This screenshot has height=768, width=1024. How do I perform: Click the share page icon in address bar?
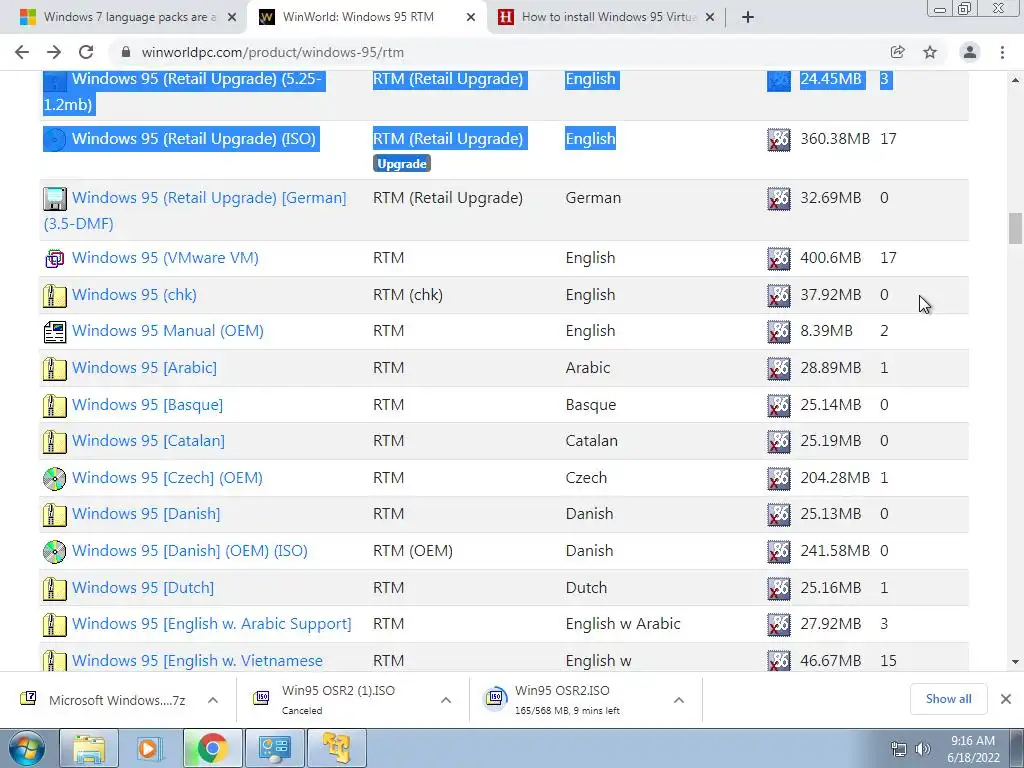(x=897, y=52)
